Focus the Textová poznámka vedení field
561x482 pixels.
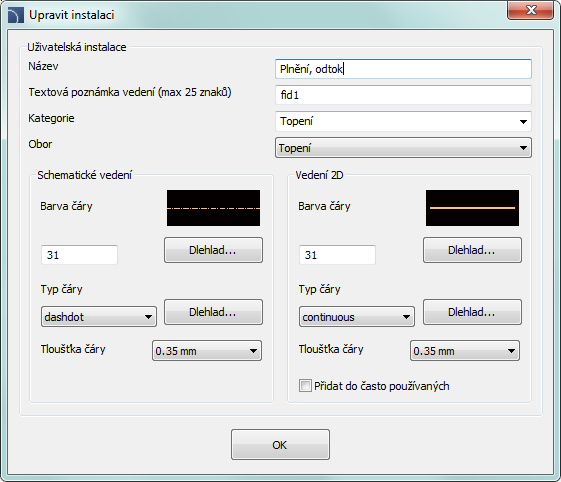click(x=403, y=95)
